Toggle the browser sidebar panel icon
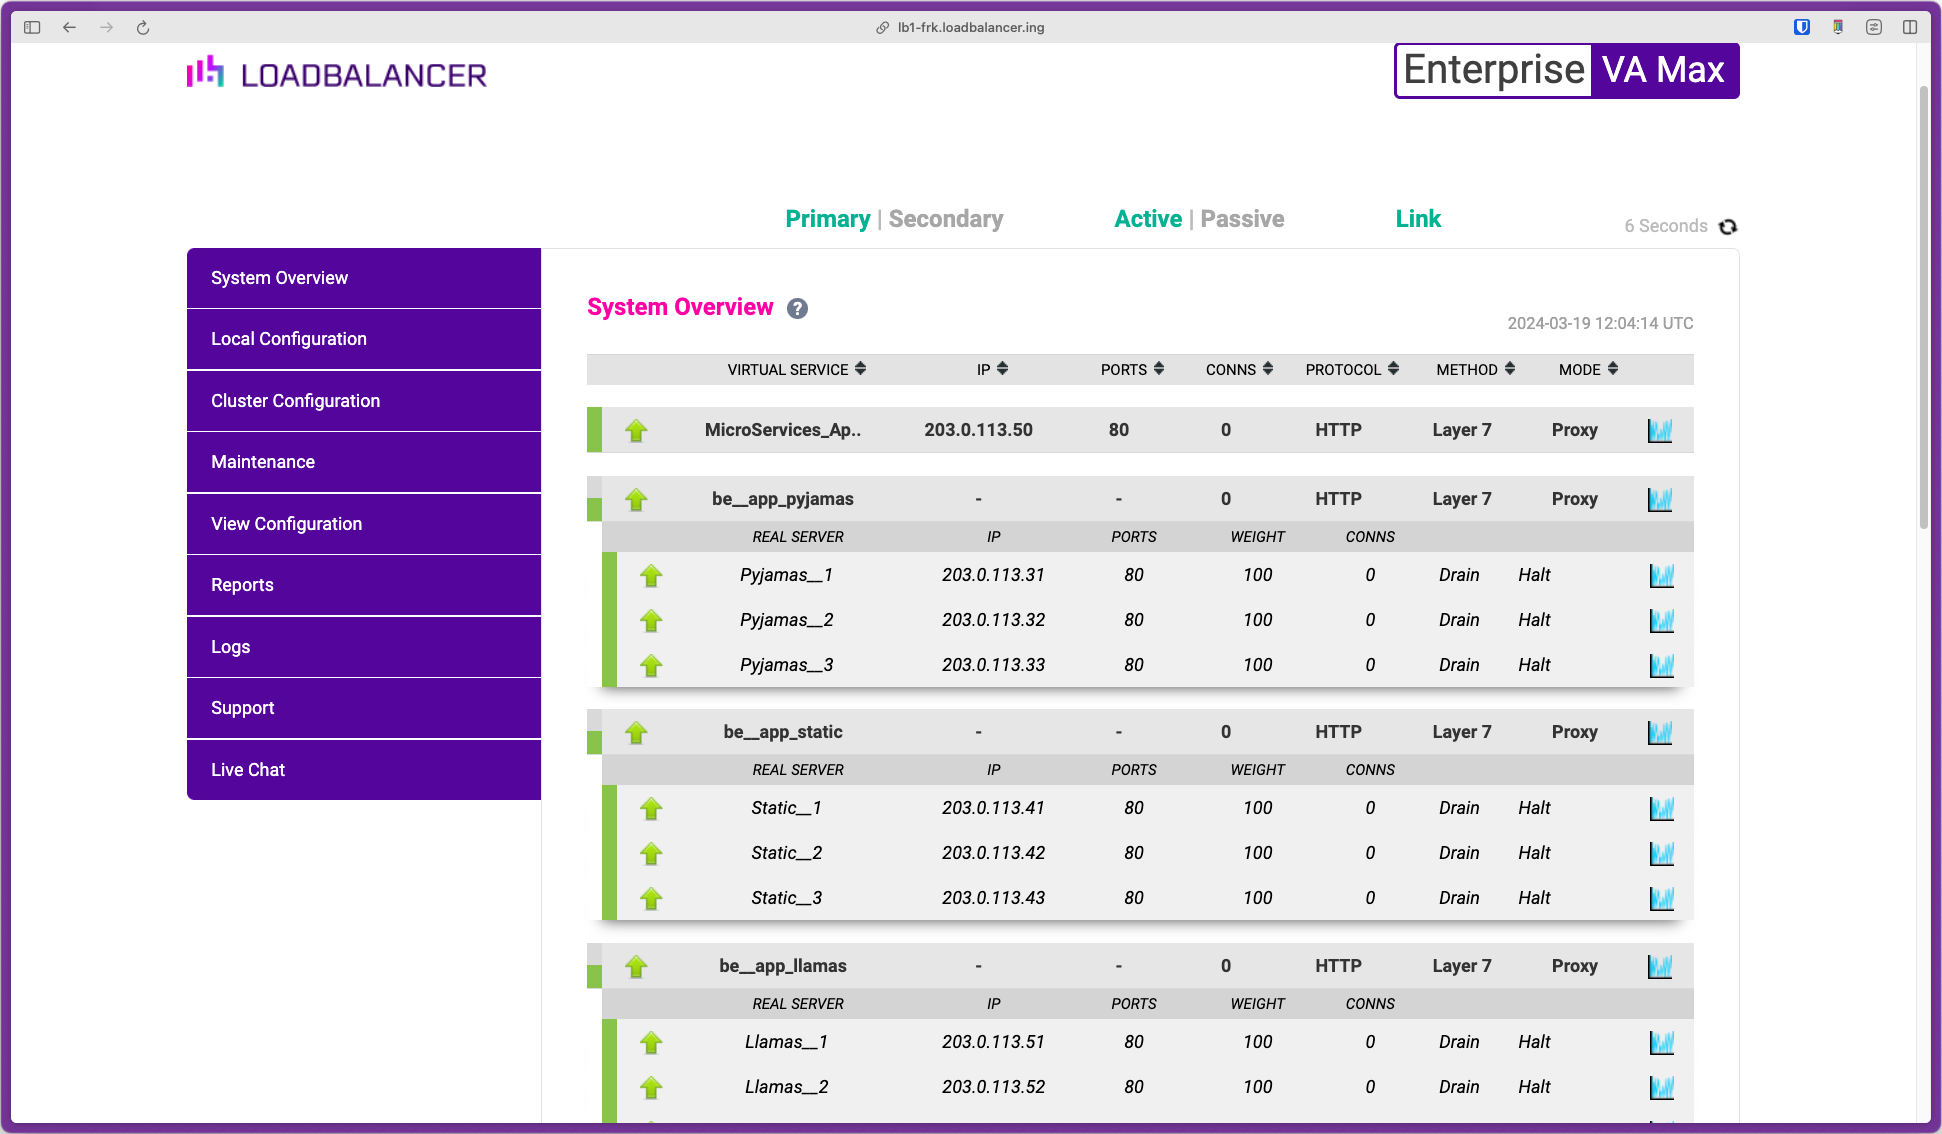The width and height of the screenshot is (1942, 1134). [32, 28]
